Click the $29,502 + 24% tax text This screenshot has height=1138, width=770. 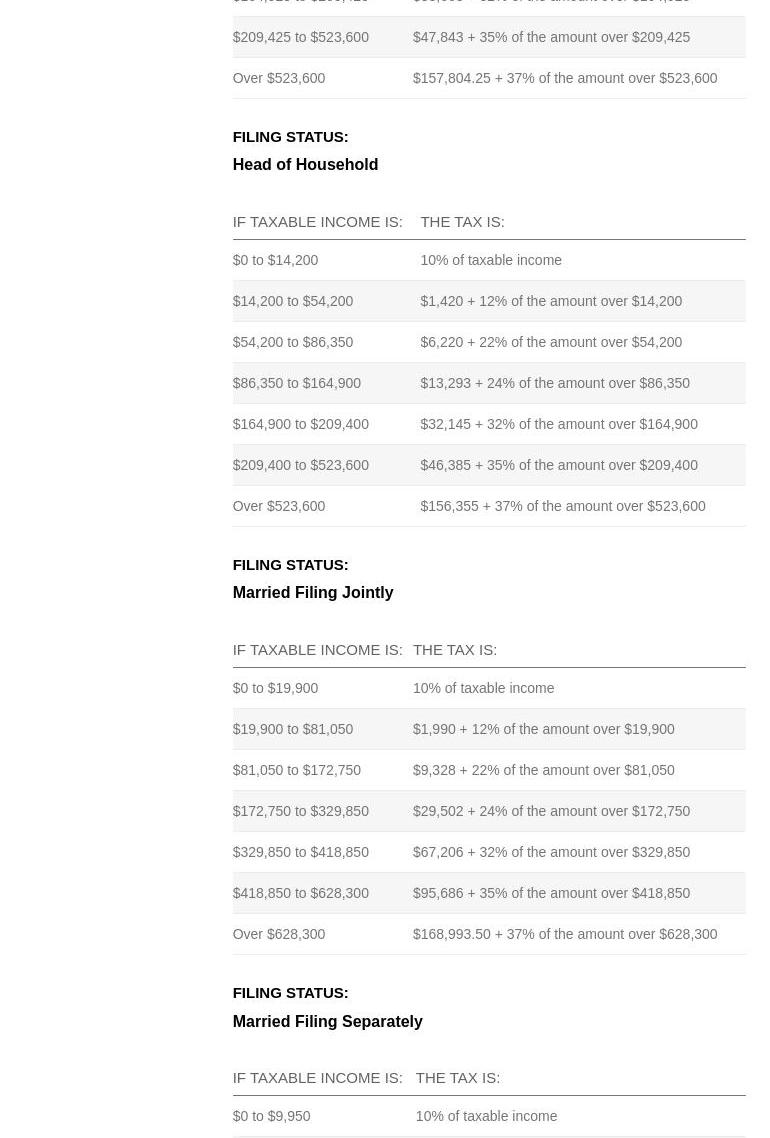tap(551, 811)
